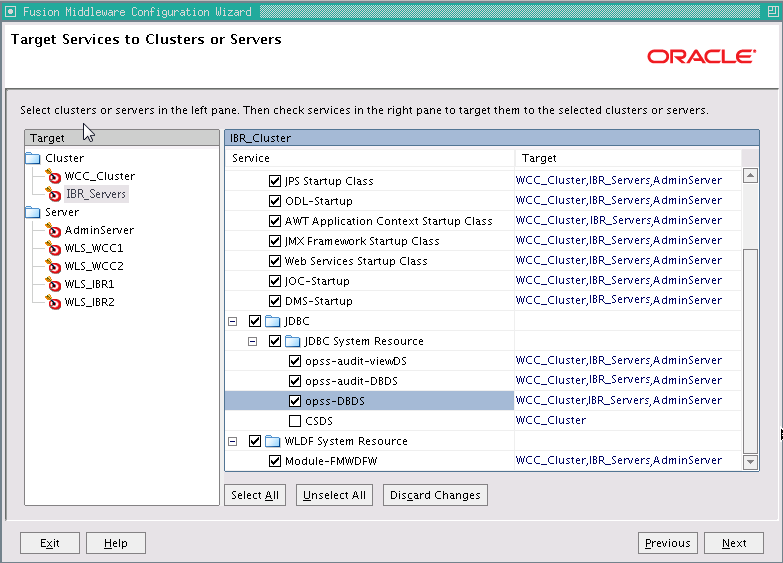Uncheck JPS Startup Class service

point(275,181)
